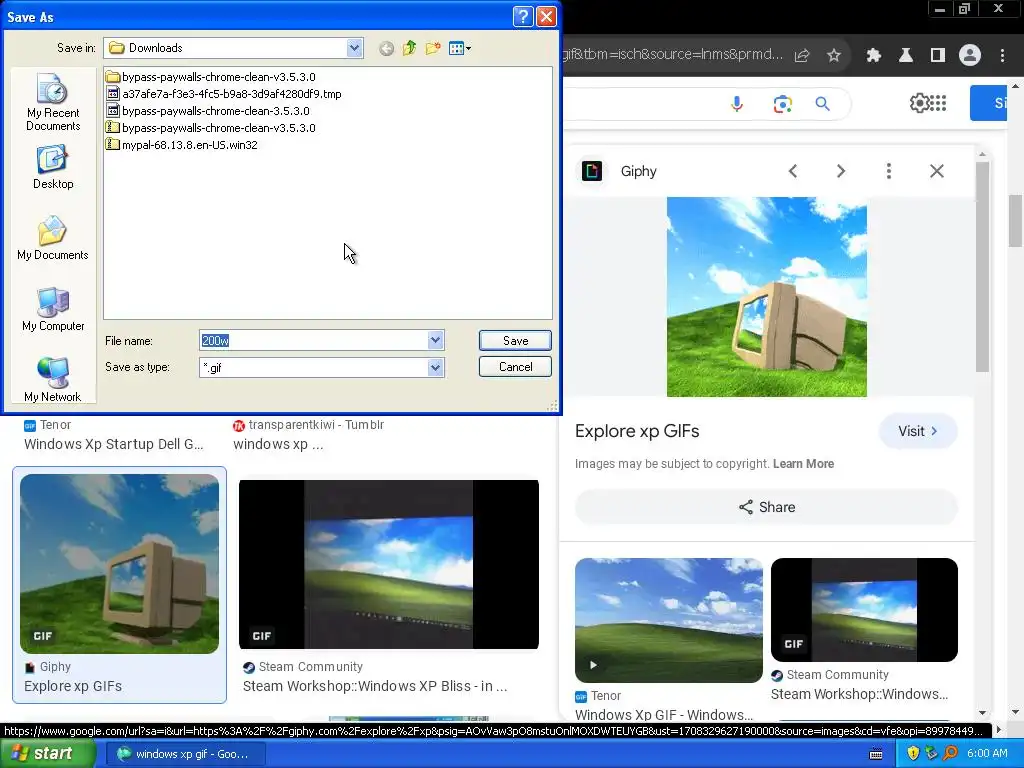1024x768 pixels.
Task: Expand the Save in Downloads dropdown
Action: (354, 48)
